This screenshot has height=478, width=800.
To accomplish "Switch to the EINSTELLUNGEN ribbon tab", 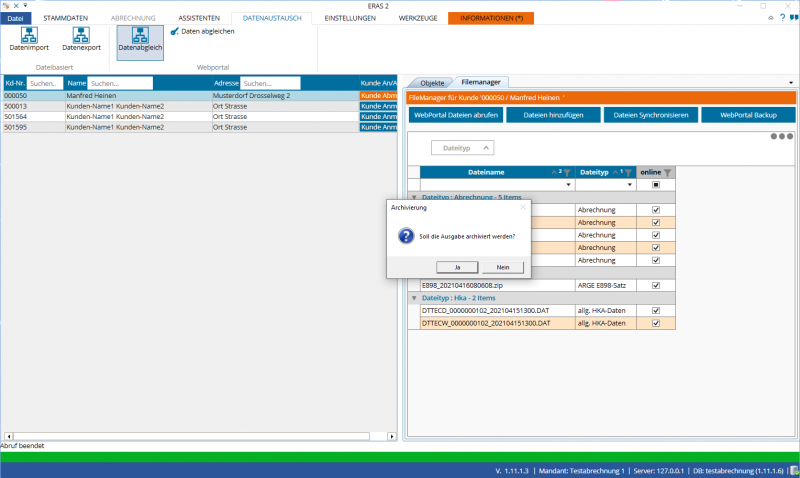I will pos(350,18).
